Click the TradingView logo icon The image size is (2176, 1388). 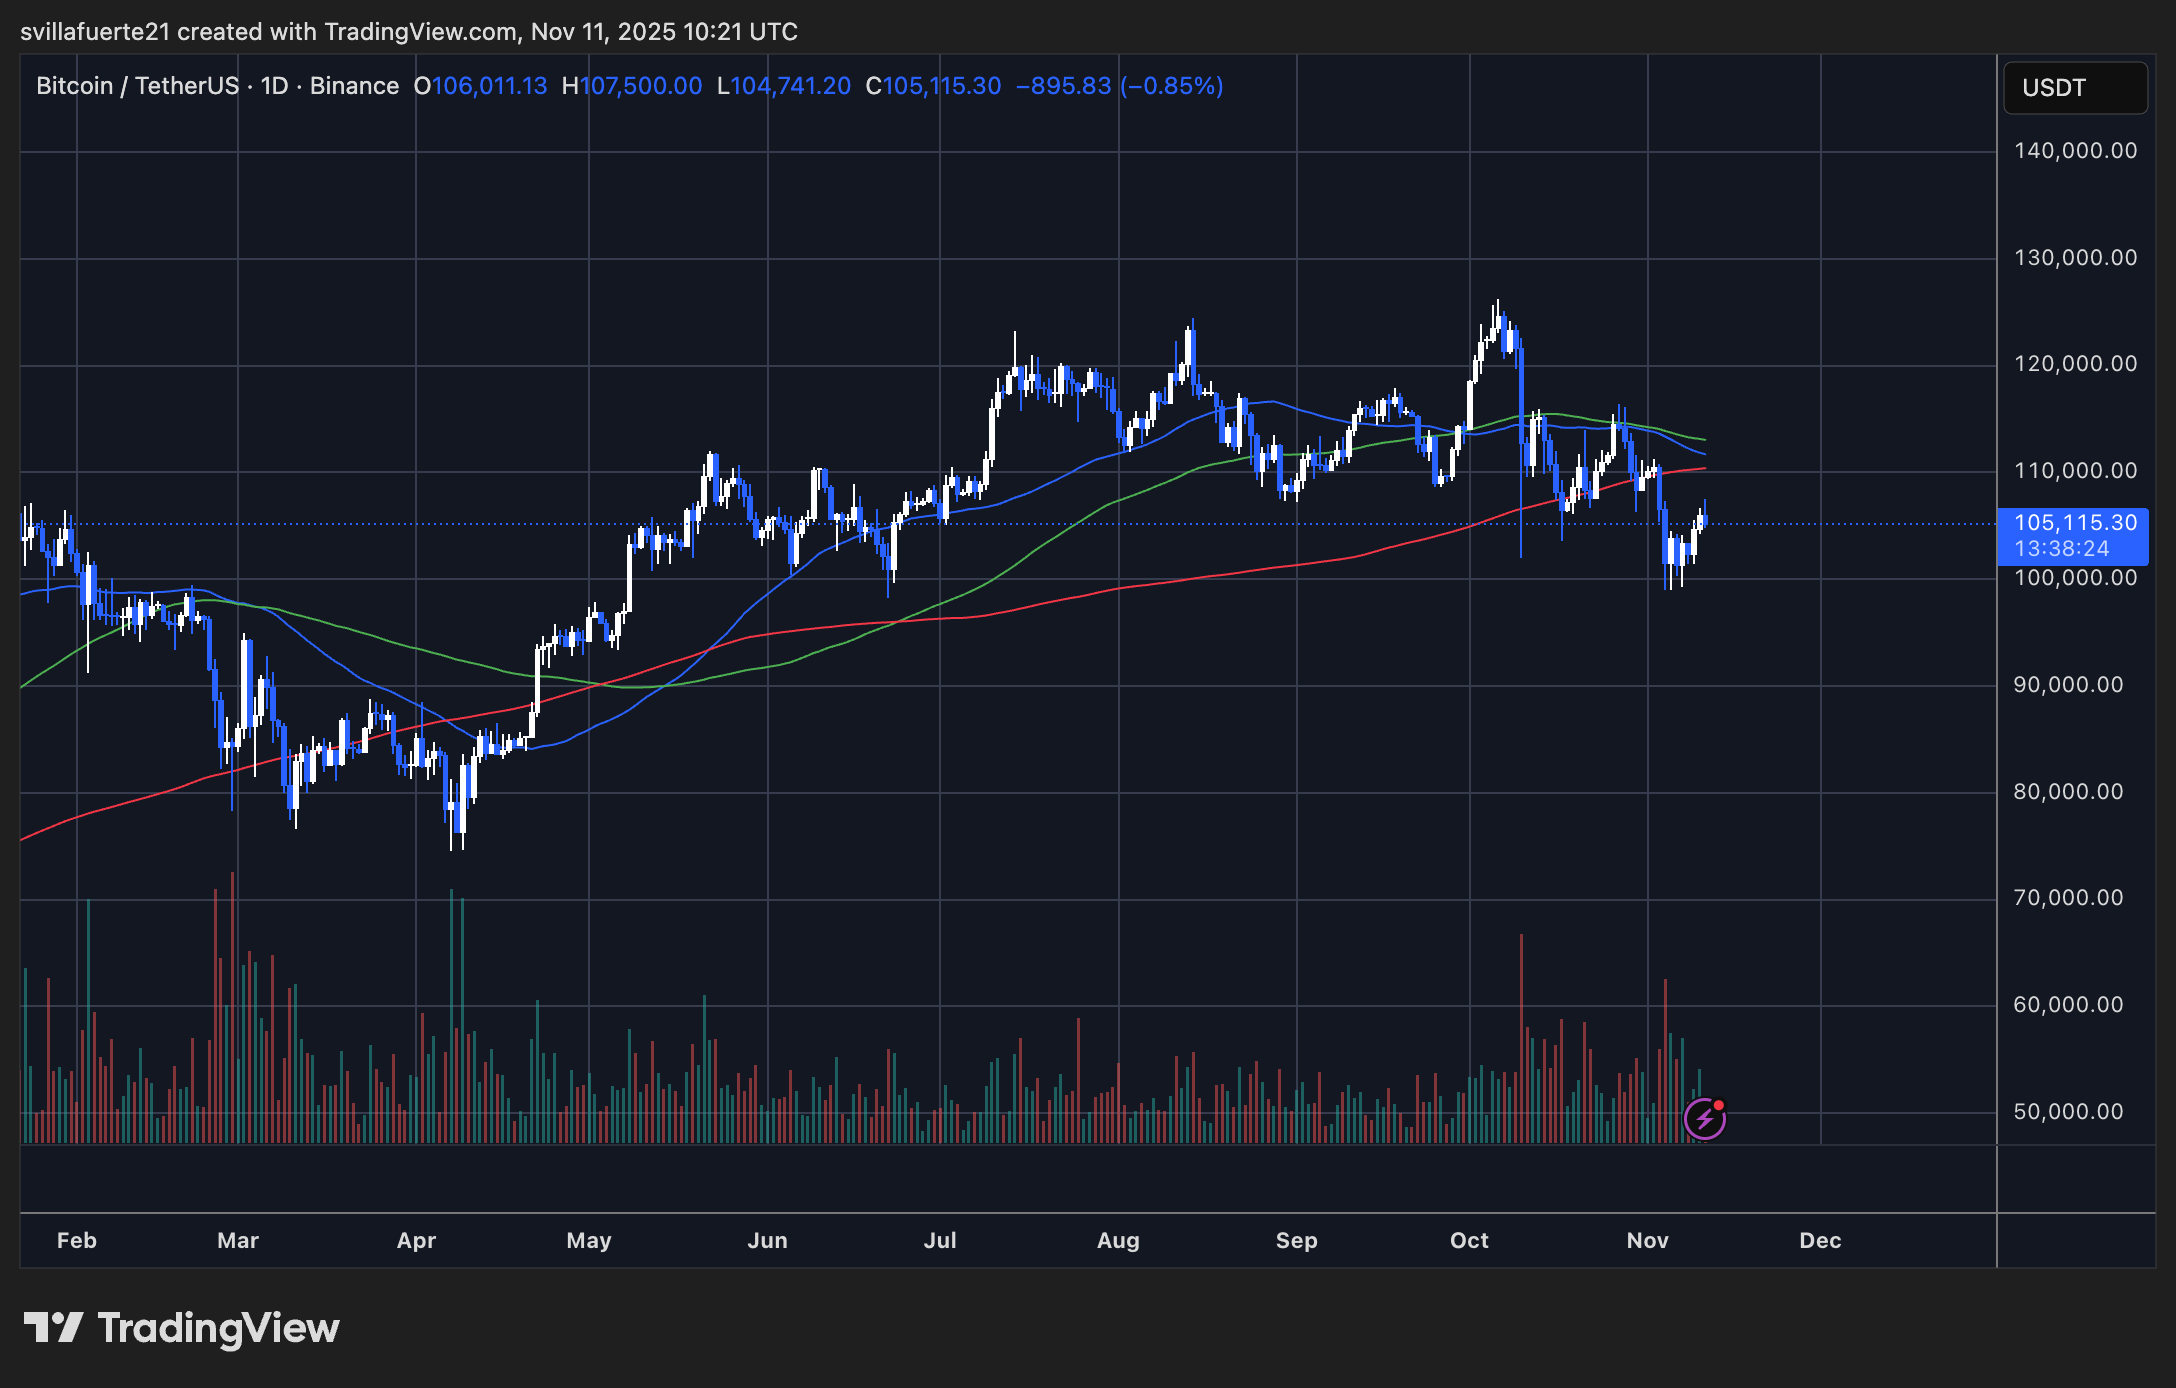pyautogui.click(x=53, y=1328)
